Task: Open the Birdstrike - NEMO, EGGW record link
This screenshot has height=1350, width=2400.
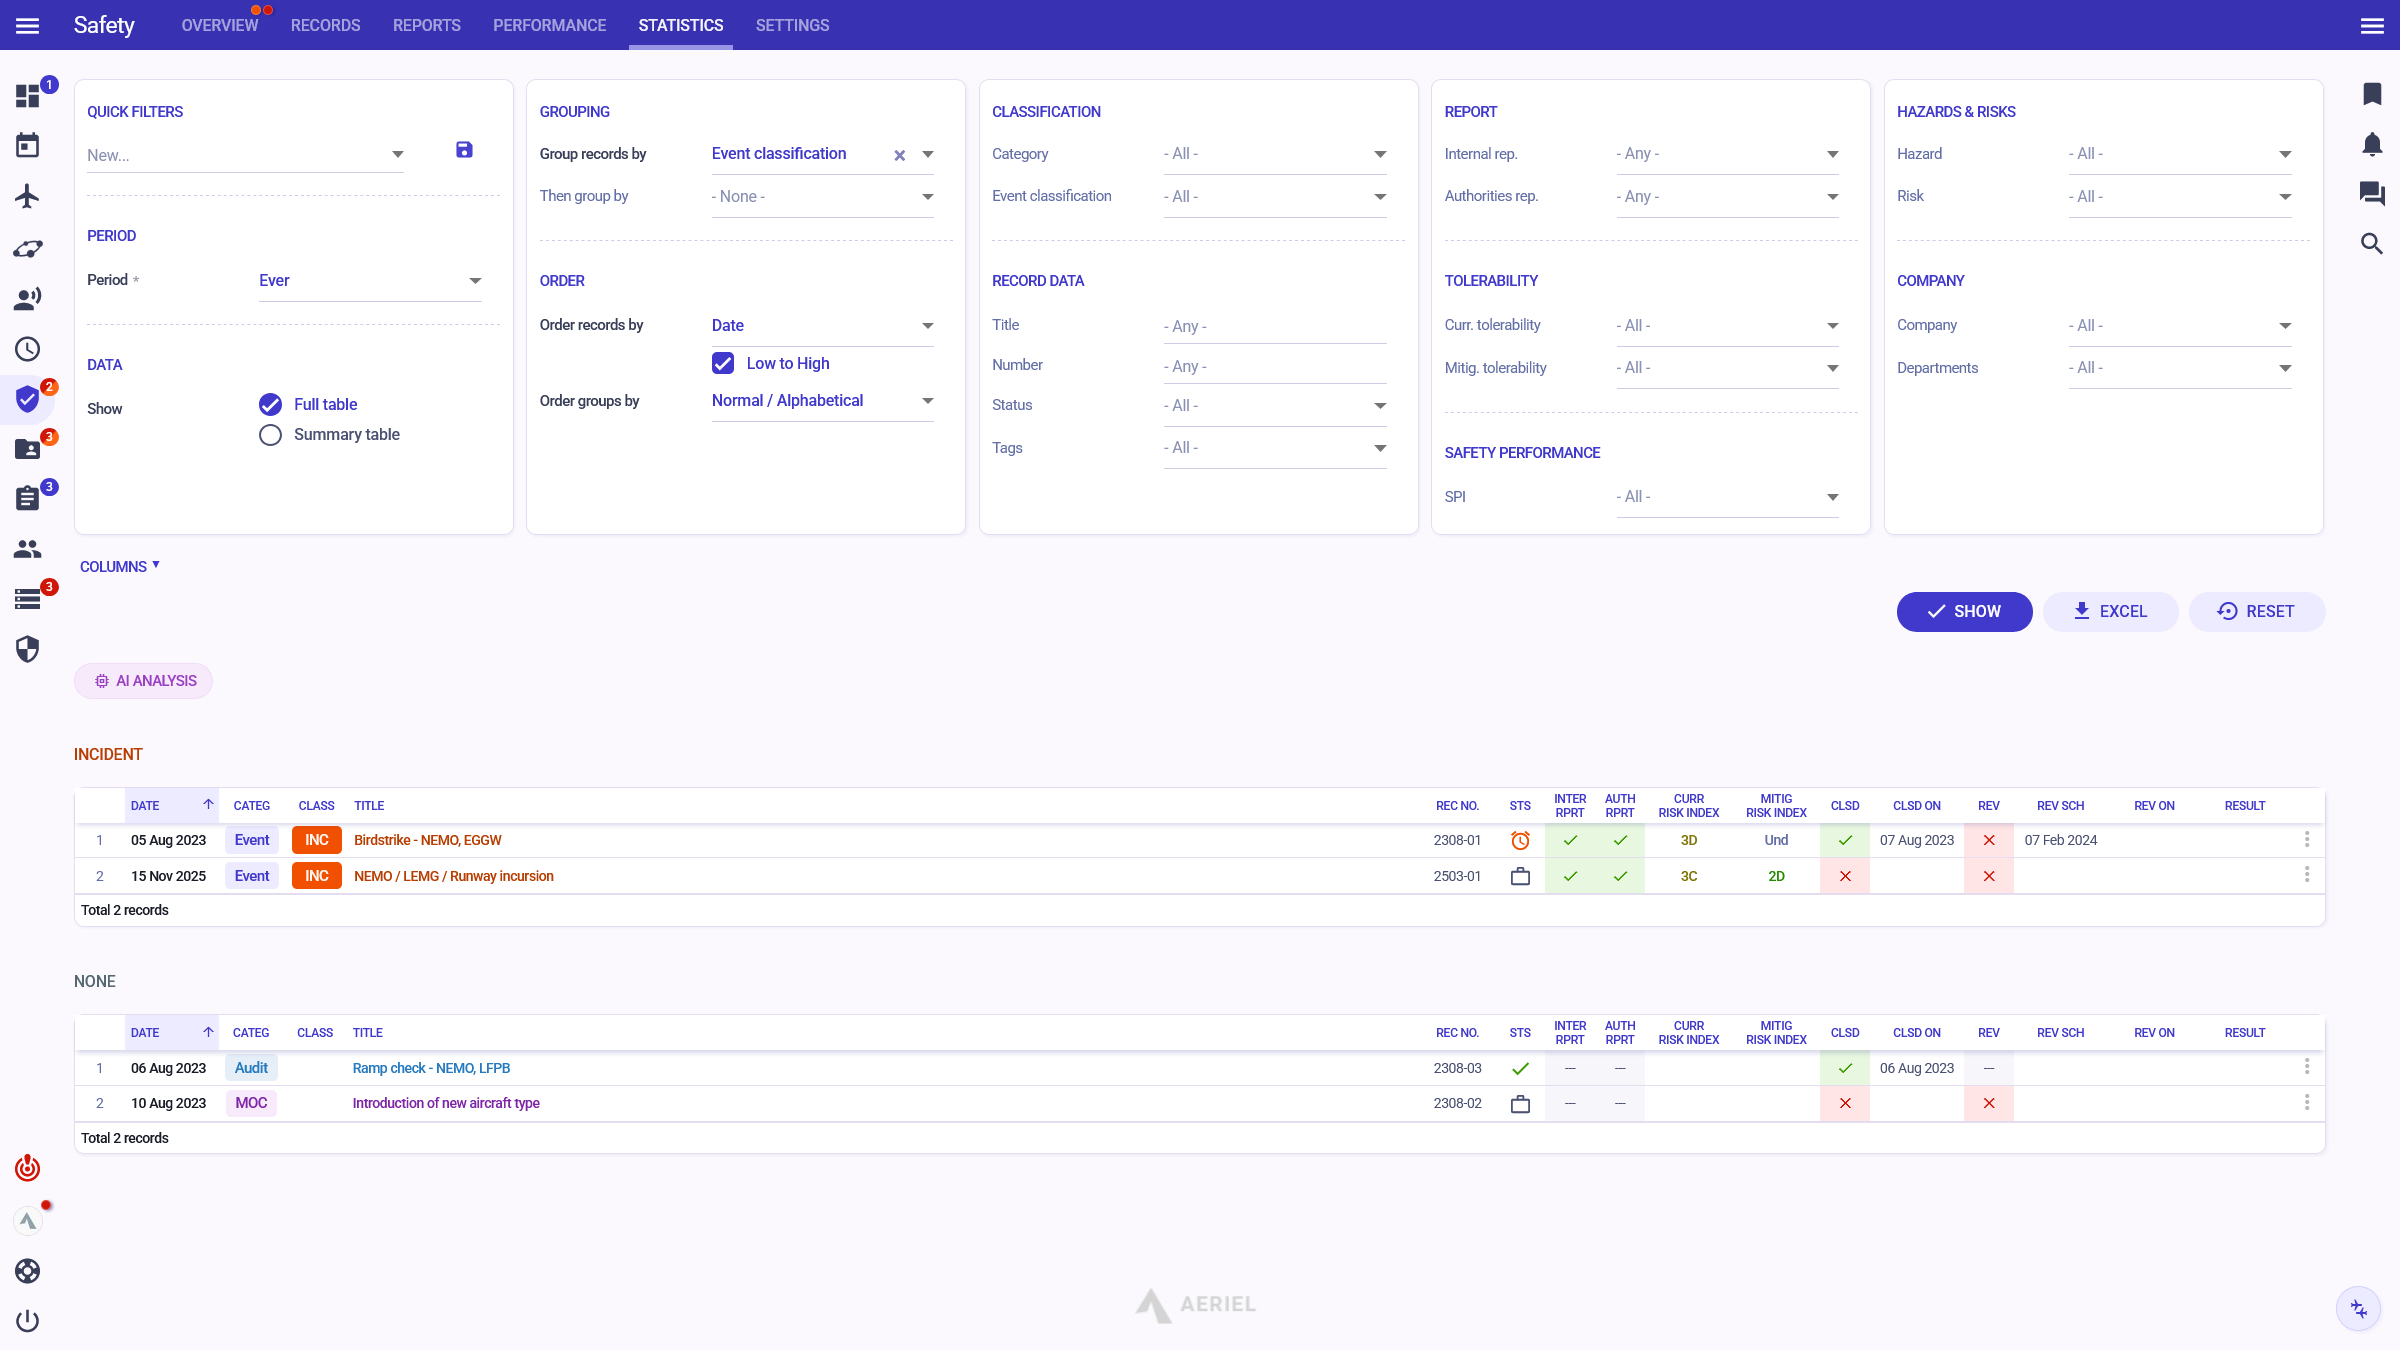Action: click(427, 840)
